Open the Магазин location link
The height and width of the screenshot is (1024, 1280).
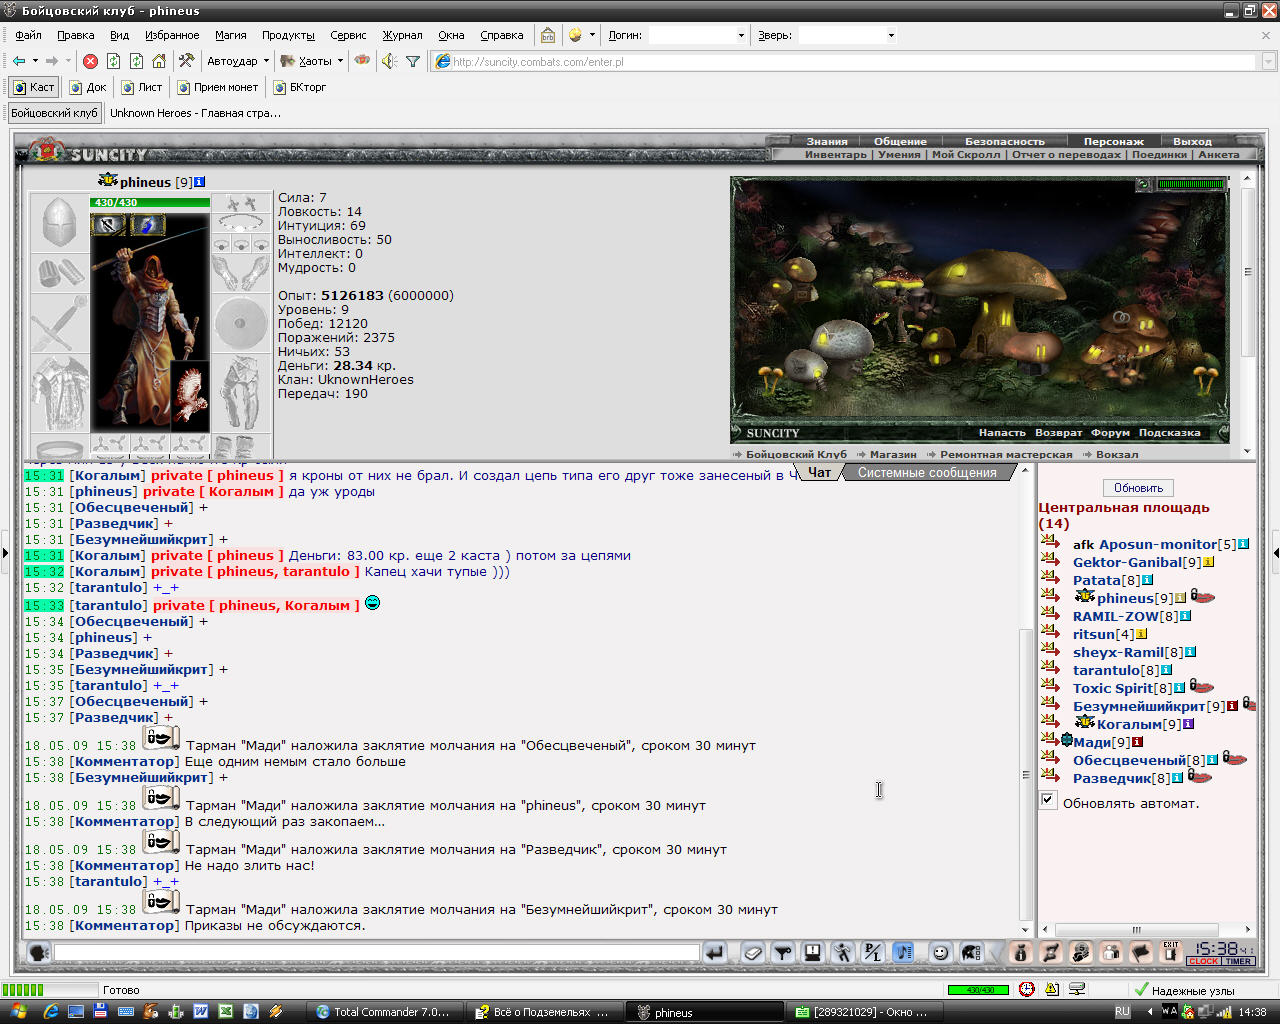pos(892,454)
